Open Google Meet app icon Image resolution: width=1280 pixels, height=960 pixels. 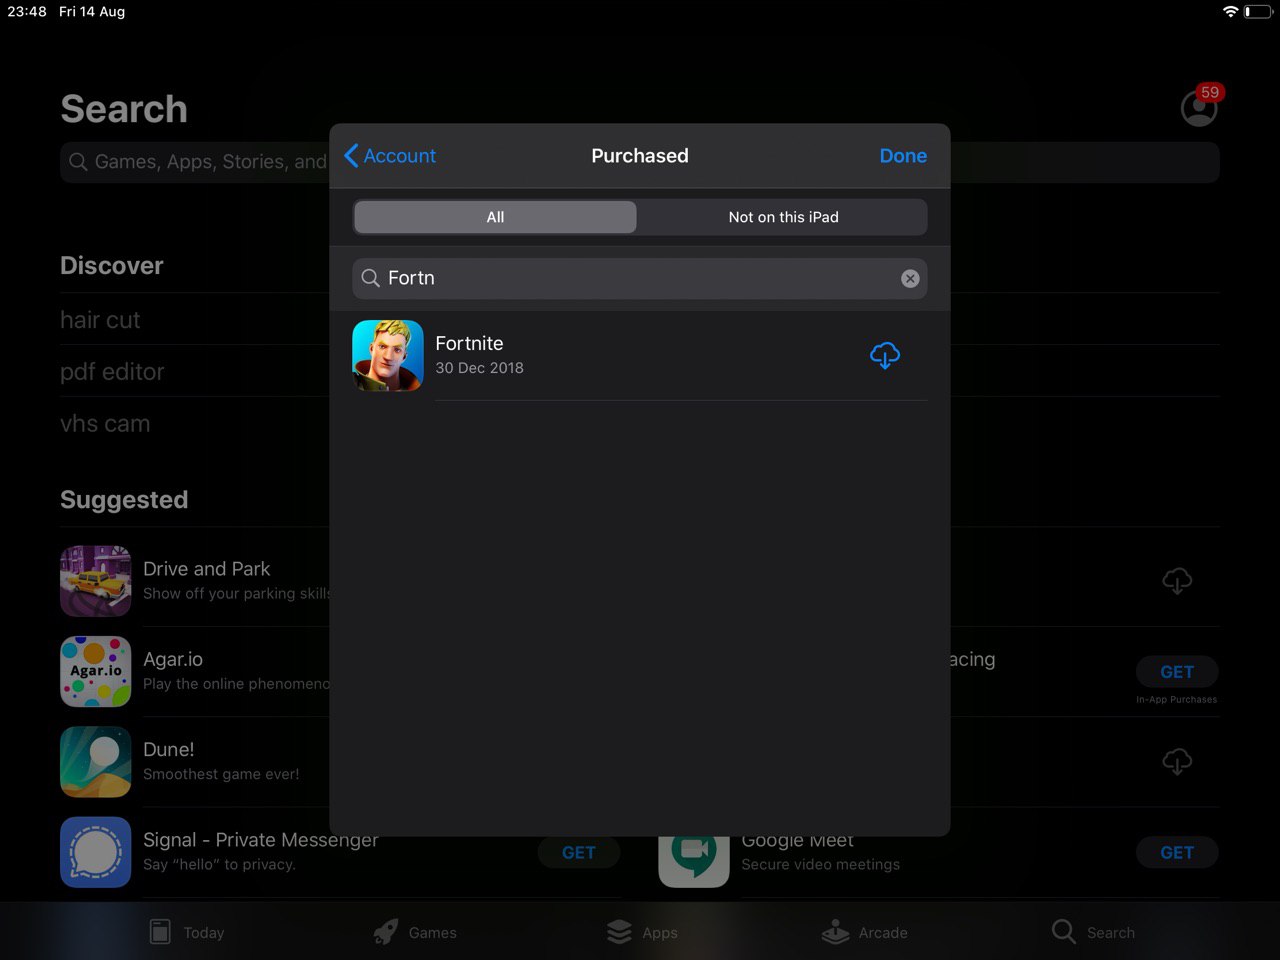pyautogui.click(x=694, y=861)
